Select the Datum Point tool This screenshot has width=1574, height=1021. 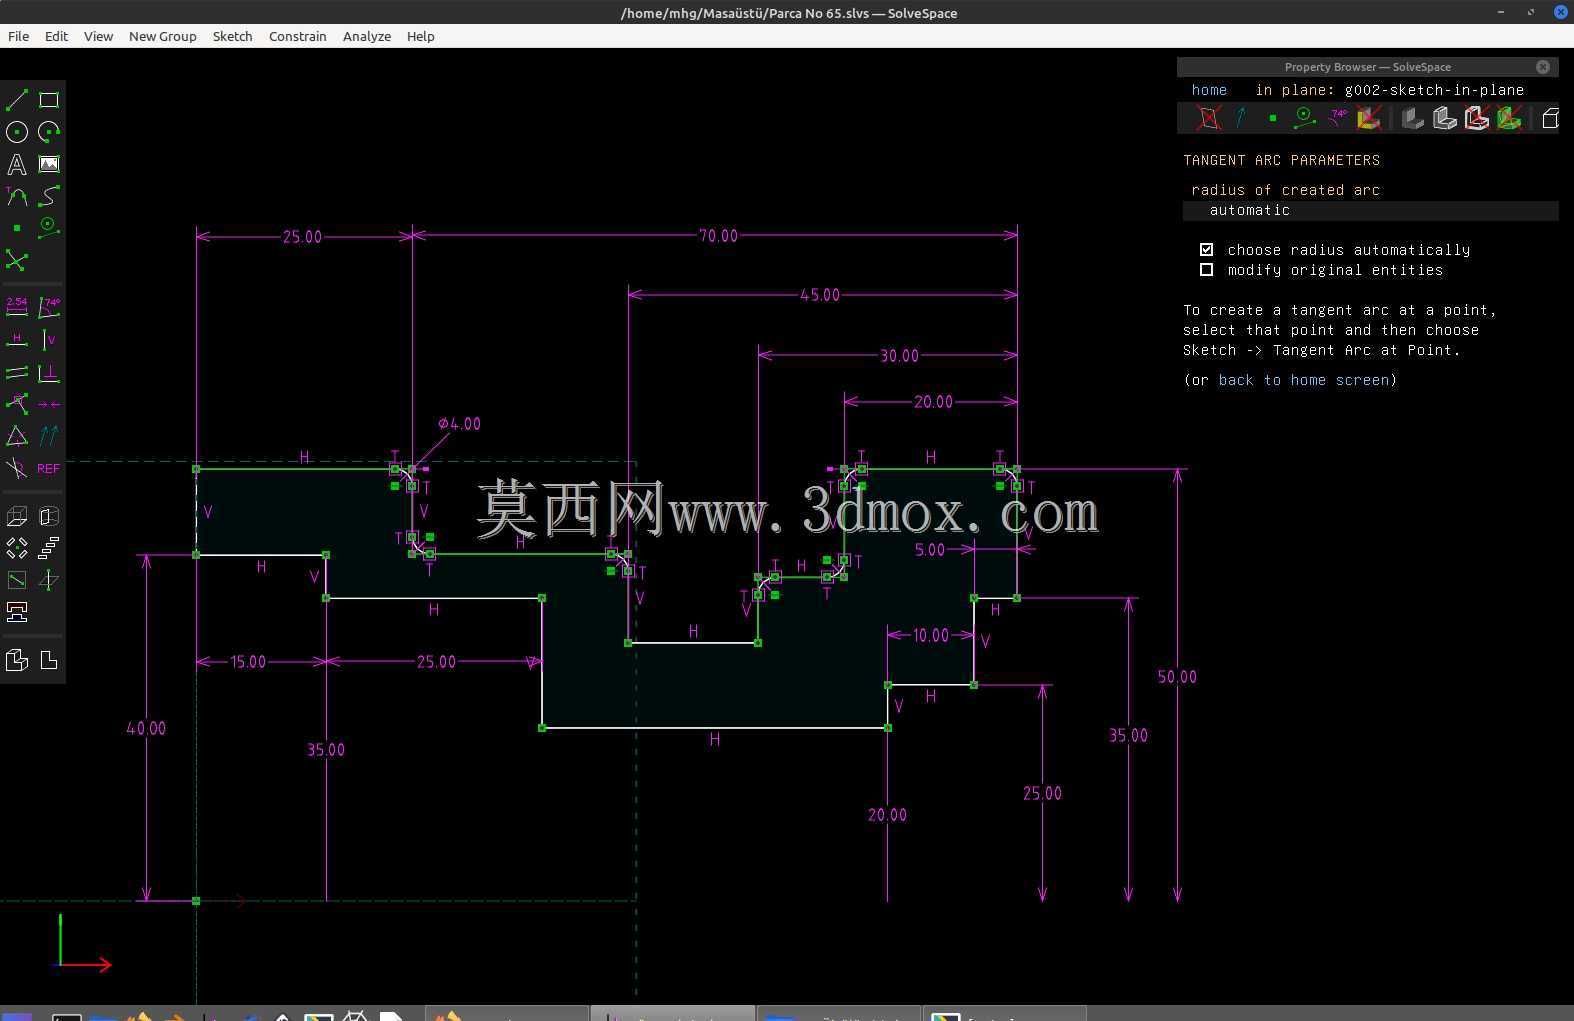click(x=17, y=228)
